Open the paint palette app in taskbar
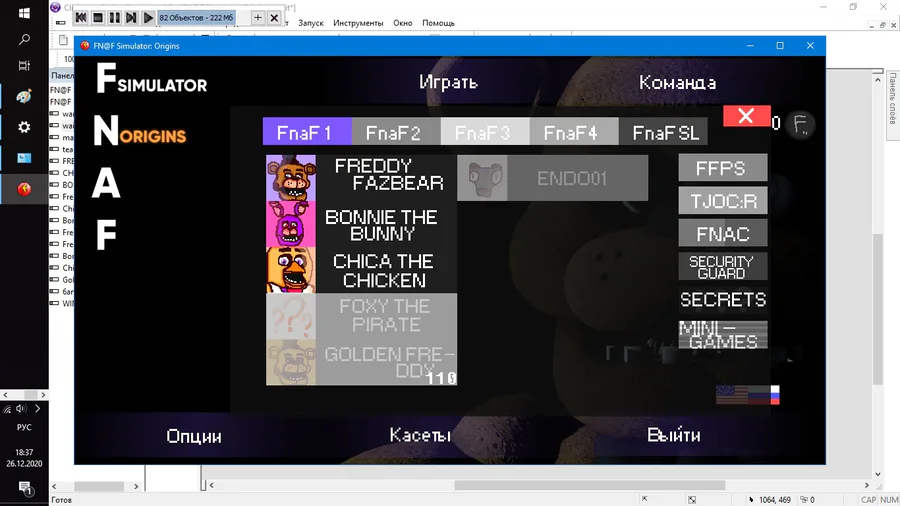900x506 pixels. 24,96
